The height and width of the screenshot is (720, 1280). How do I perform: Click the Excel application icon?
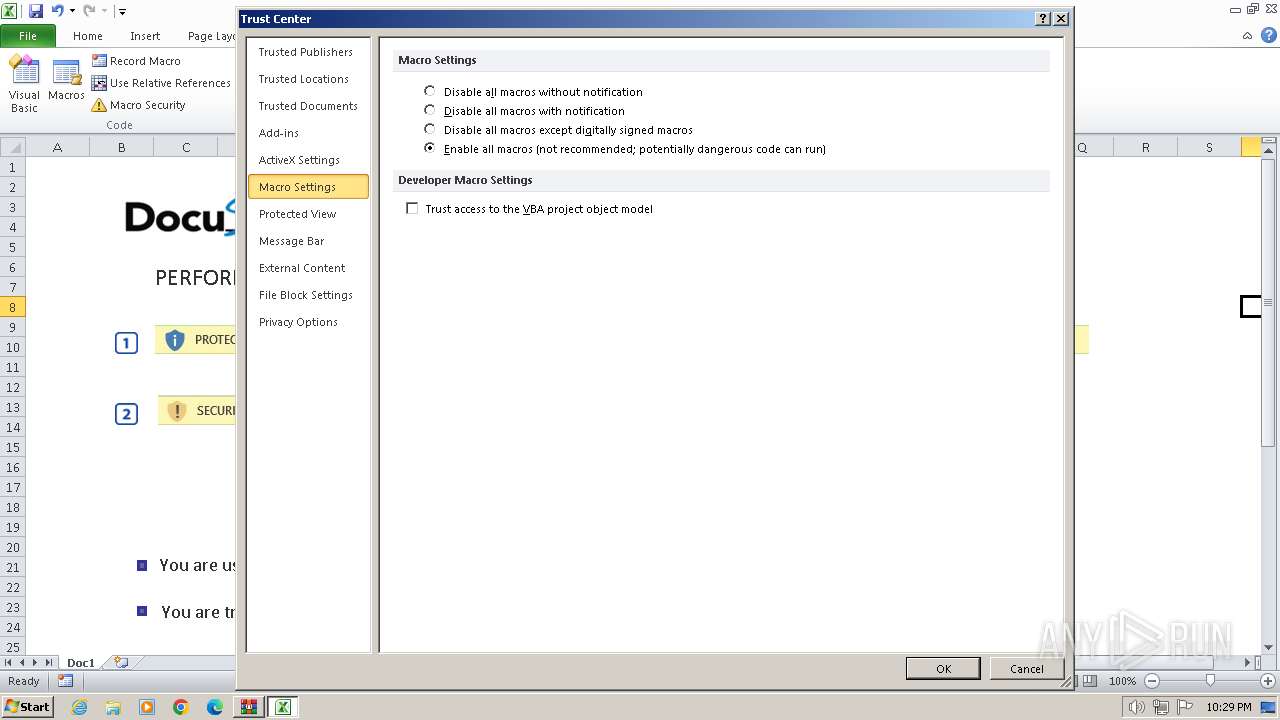pyautogui.click(x=10, y=11)
